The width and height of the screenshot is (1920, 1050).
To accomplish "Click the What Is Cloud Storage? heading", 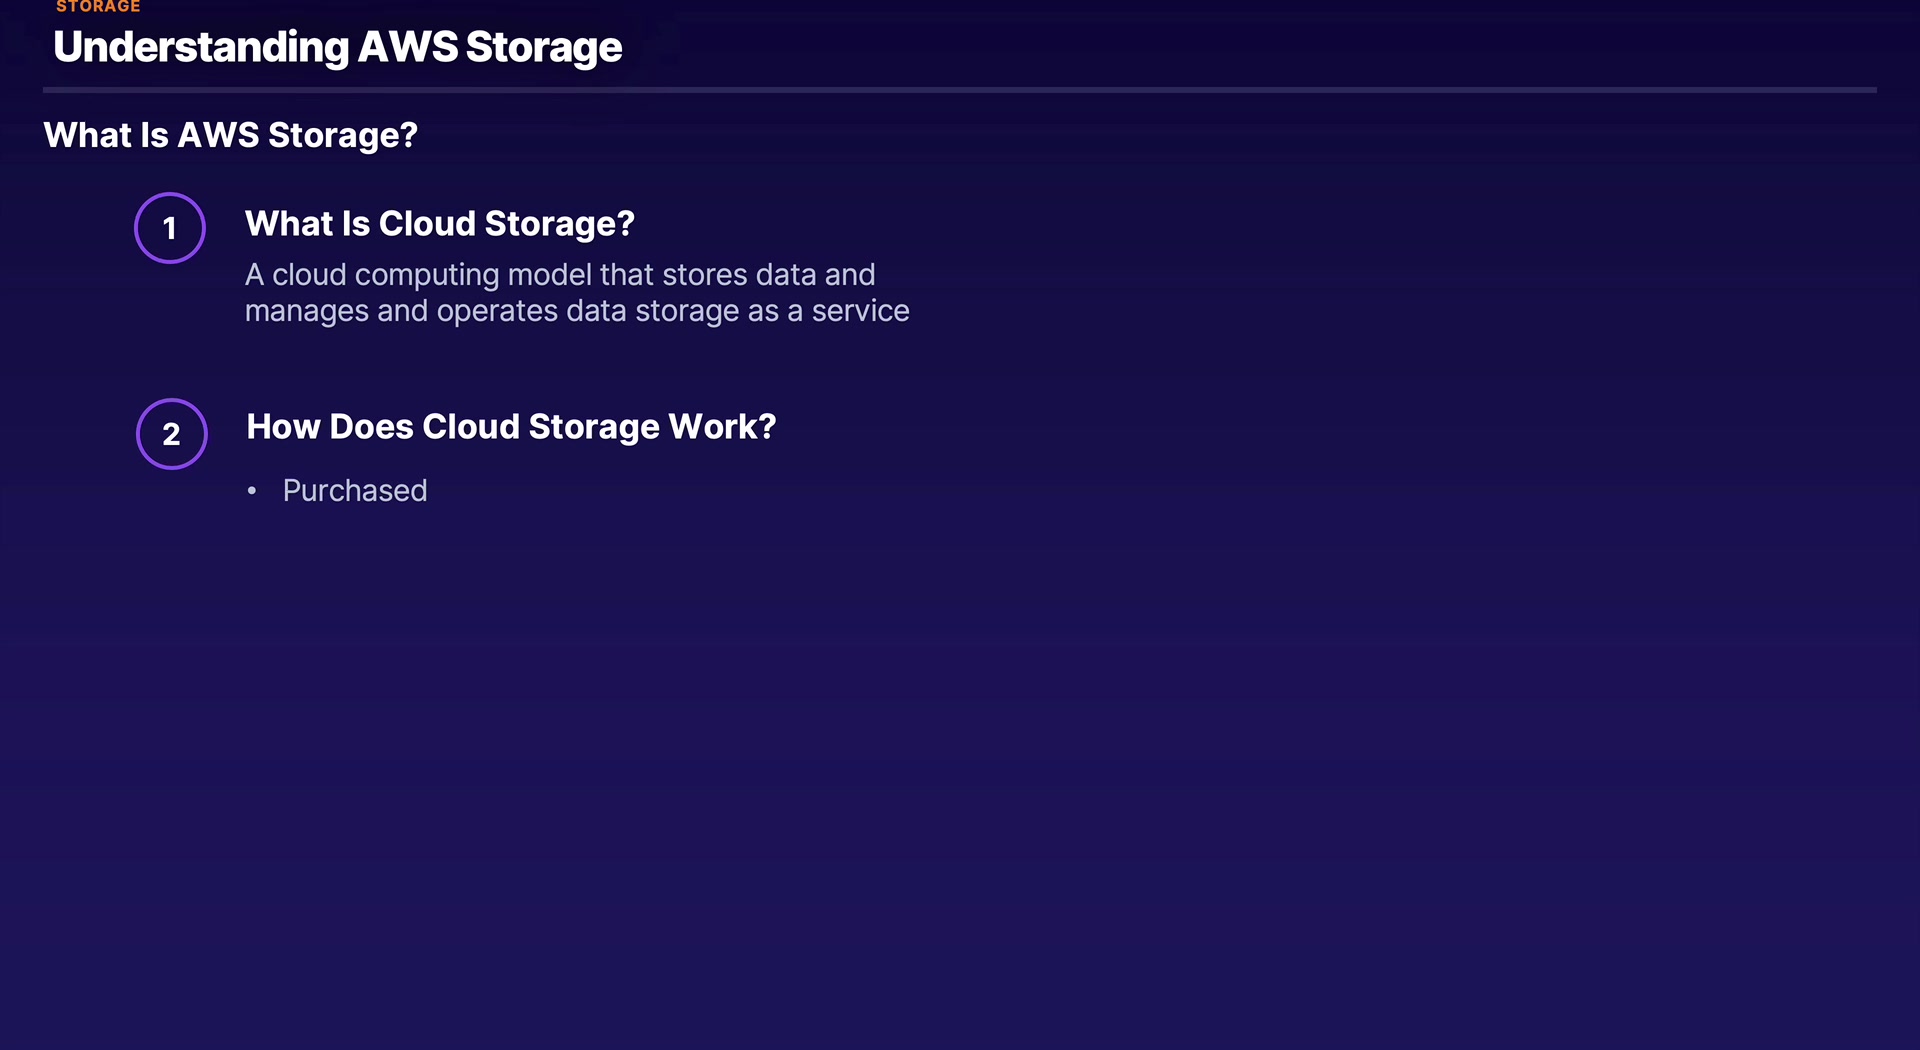I will click(439, 224).
